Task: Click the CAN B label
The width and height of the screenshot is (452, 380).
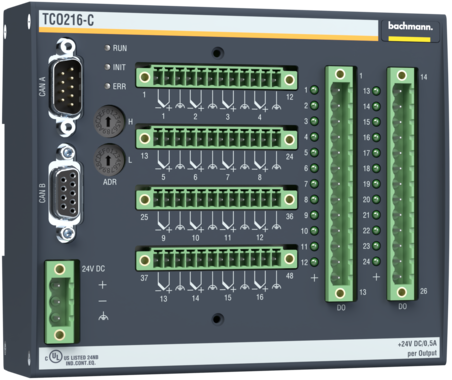Action: (42, 193)
